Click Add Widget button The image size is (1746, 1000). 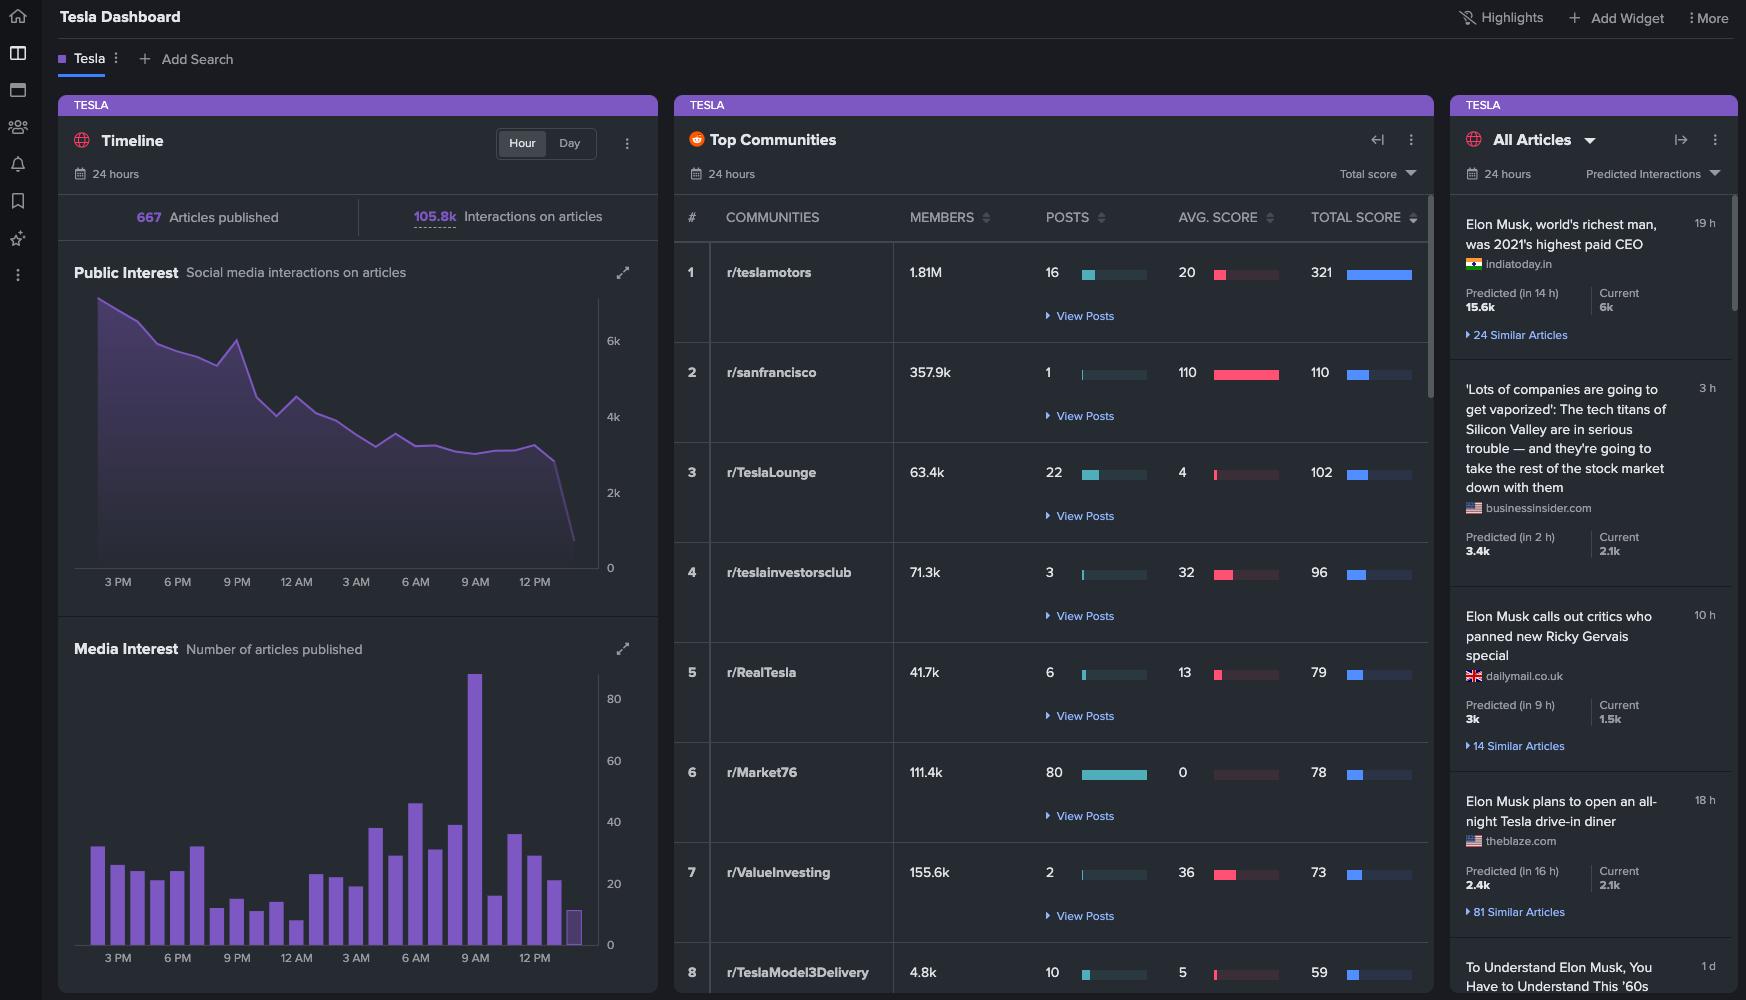1616,18
